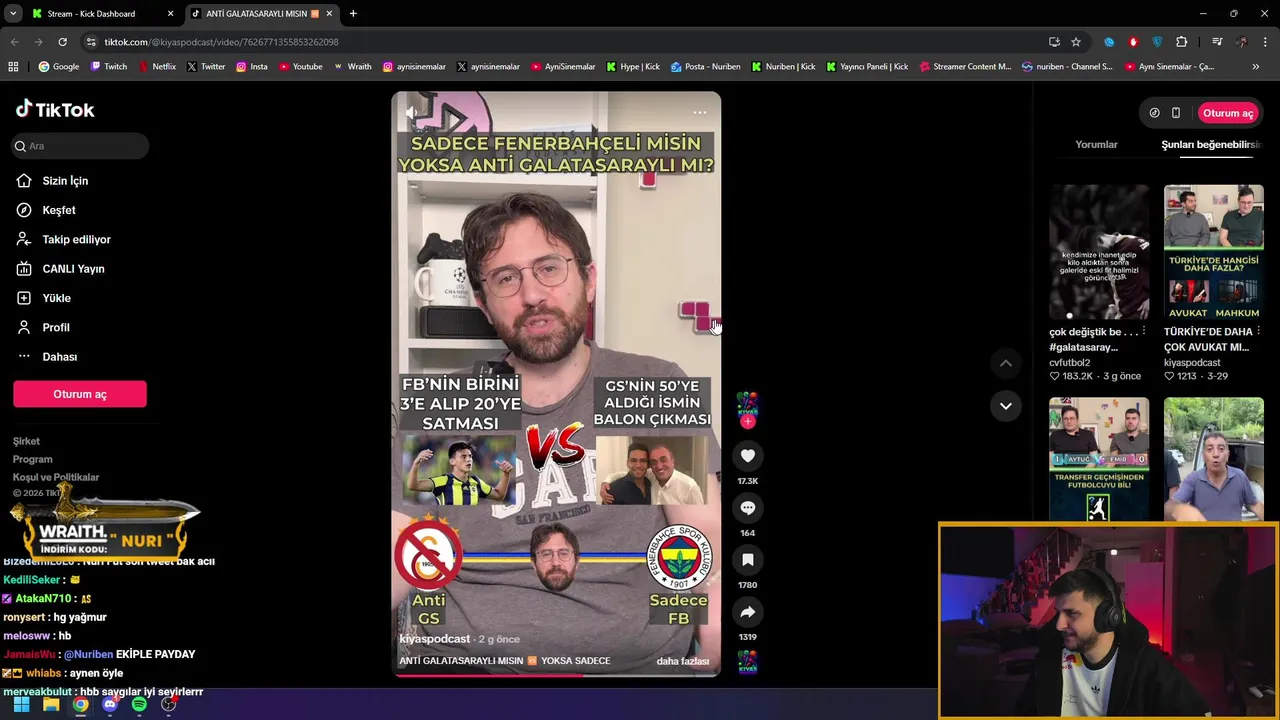Open the Twitch bookmark
Viewport: 1280px width, 720px height.
[109, 67]
